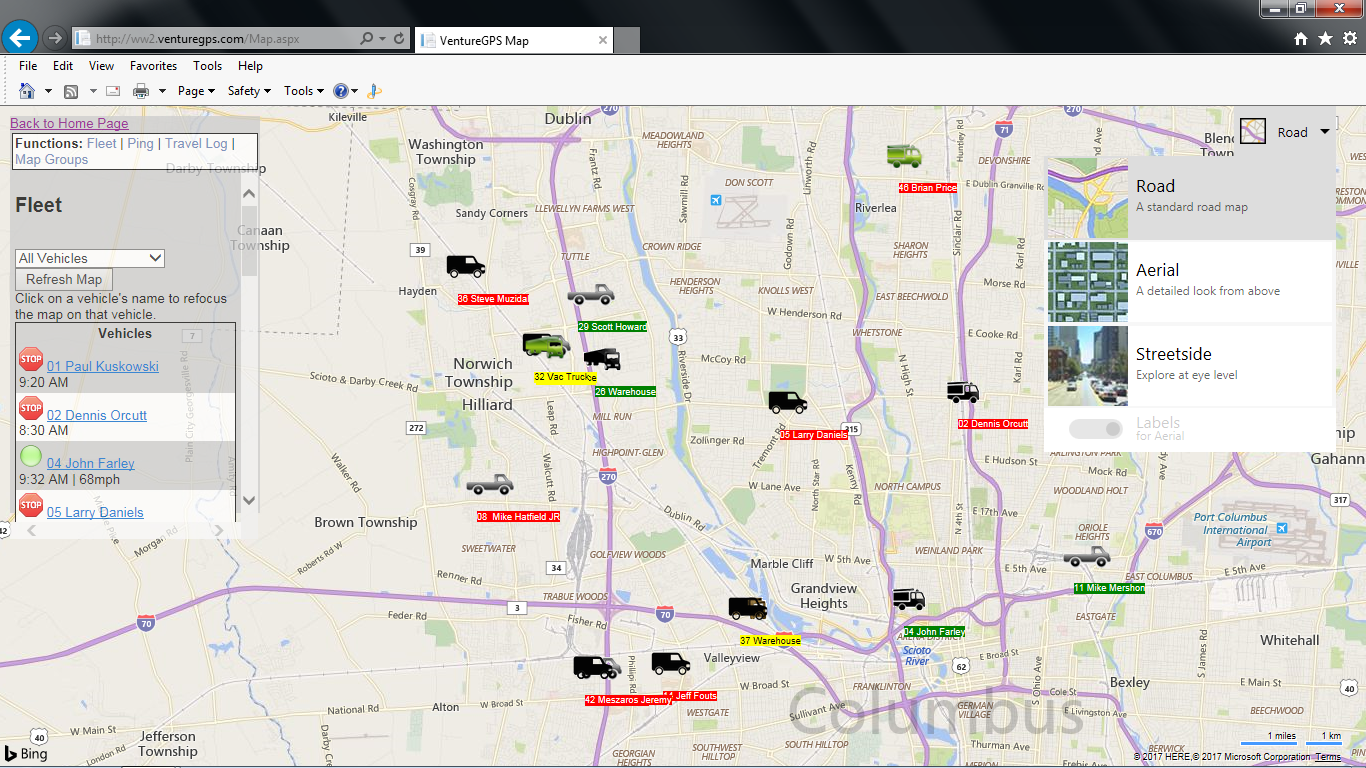Click the truck icon above Dennis Orcutt label

[x=962, y=392]
